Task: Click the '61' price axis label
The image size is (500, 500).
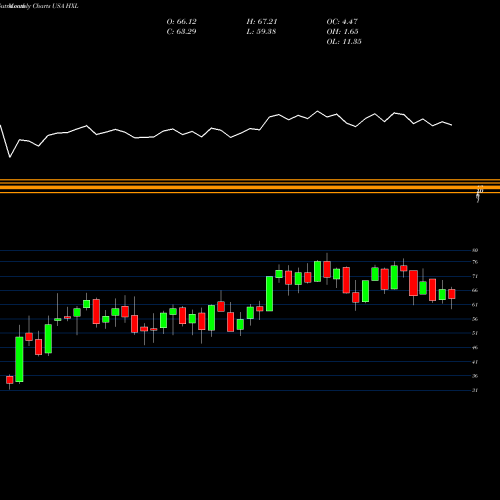Action: pos(475,305)
